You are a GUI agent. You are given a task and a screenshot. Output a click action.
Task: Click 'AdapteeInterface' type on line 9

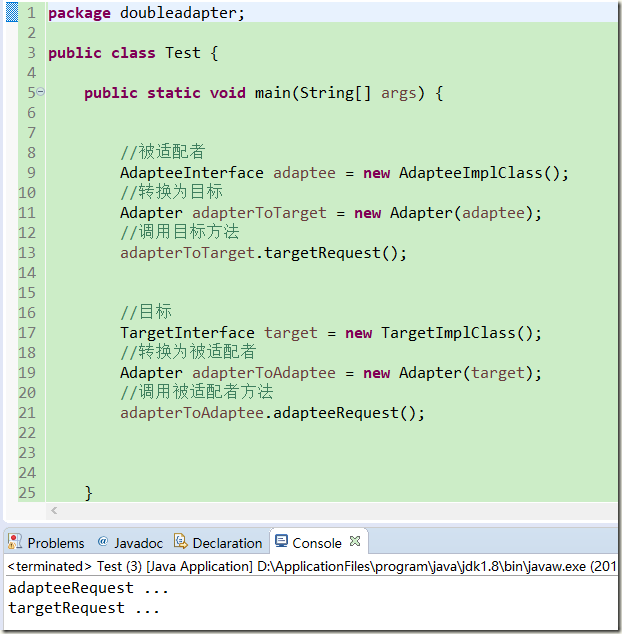tap(192, 173)
